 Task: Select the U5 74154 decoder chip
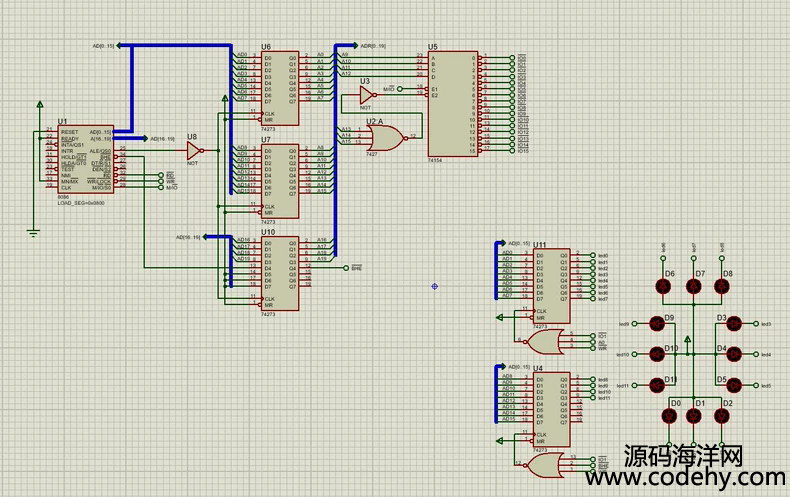pyautogui.click(x=453, y=104)
